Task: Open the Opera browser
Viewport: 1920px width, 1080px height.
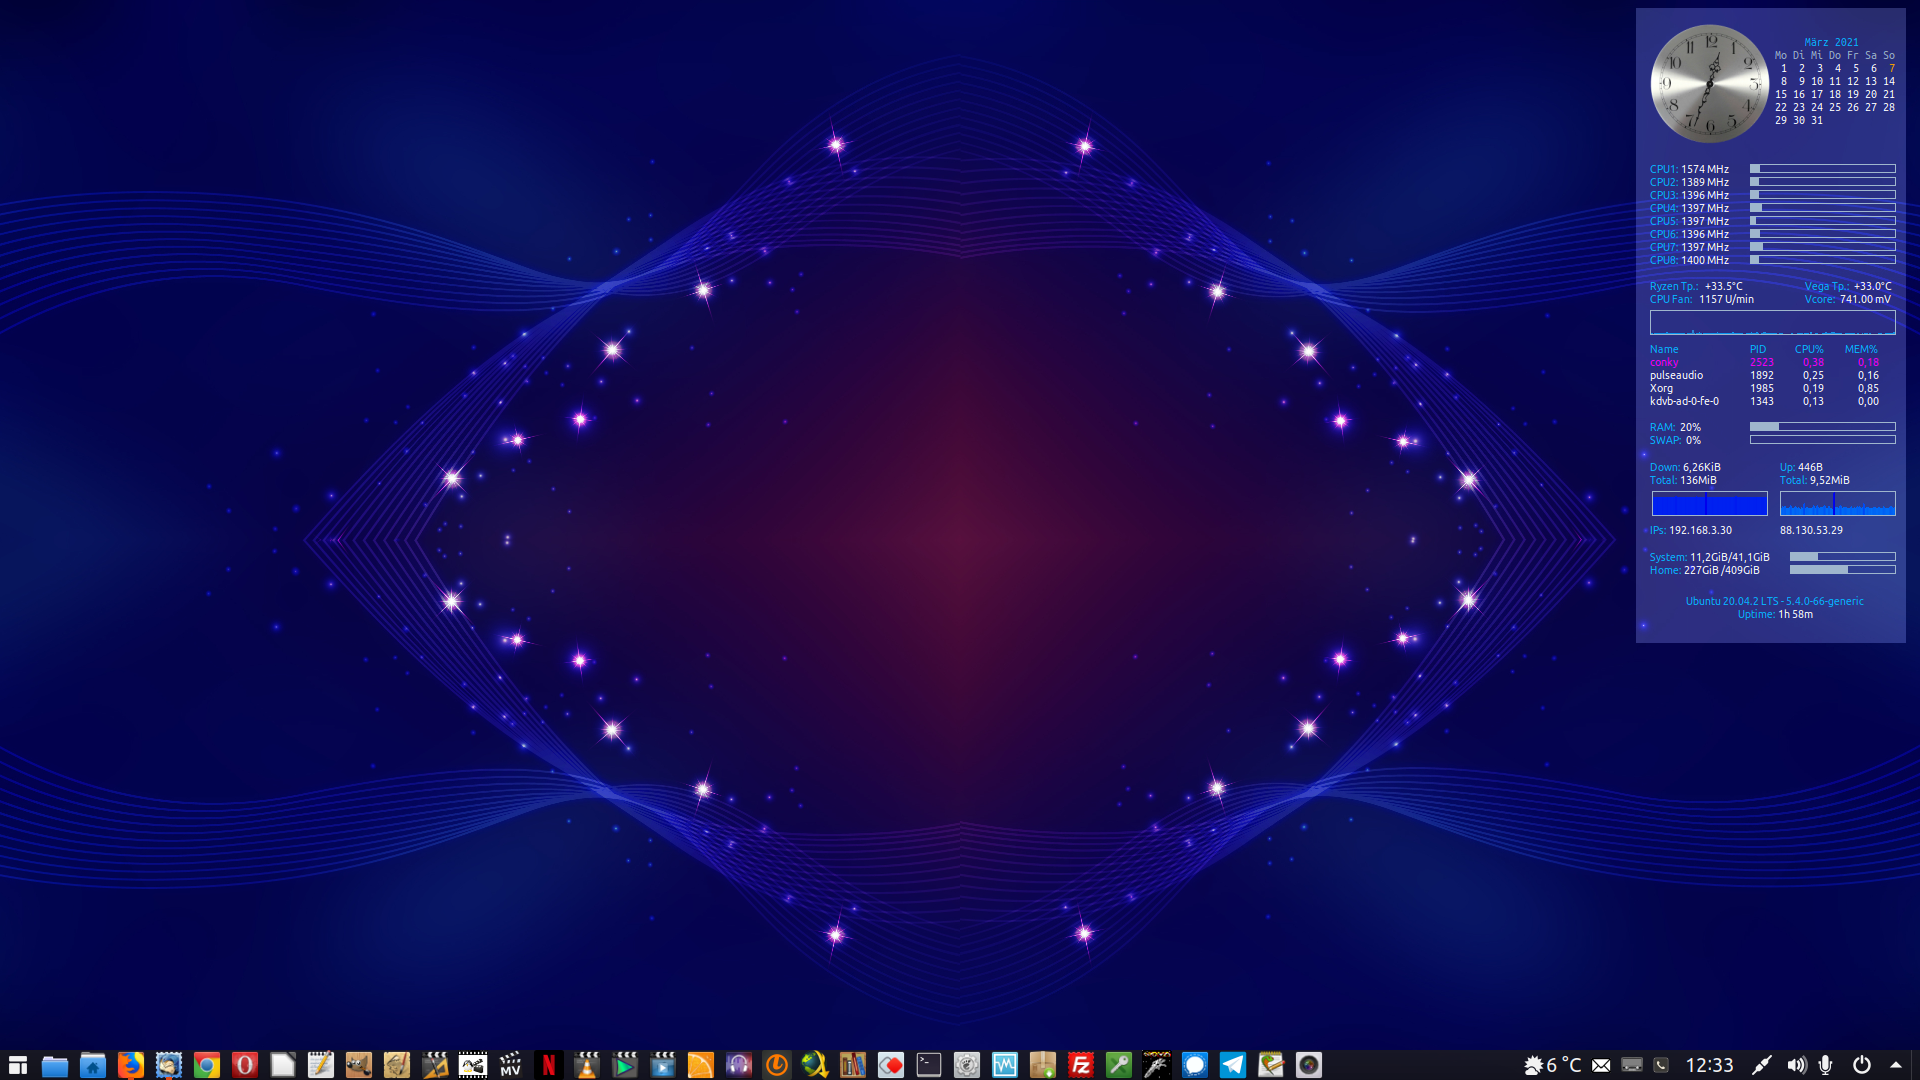Action: (x=244, y=1065)
